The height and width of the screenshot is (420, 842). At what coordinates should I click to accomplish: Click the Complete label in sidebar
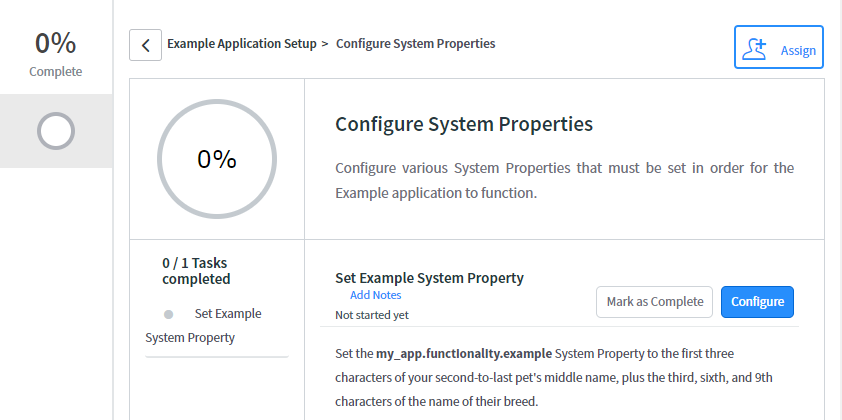pos(56,72)
